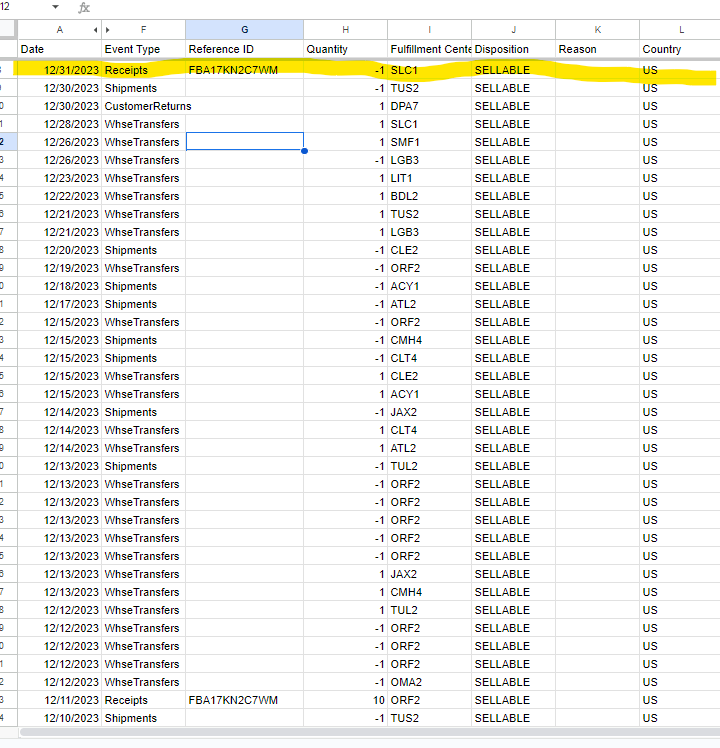Select the 12/22/2023 date cell
This screenshot has height=748, width=720.
pyautogui.click(x=60, y=196)
